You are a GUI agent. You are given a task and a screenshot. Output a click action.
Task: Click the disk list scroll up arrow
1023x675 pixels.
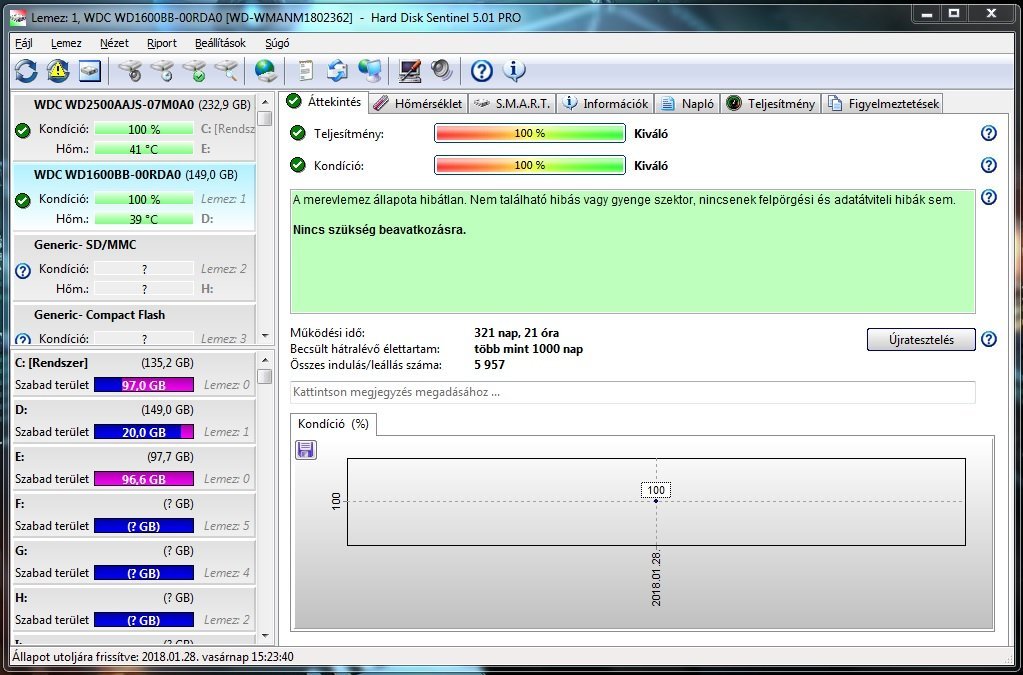(265, 102)
